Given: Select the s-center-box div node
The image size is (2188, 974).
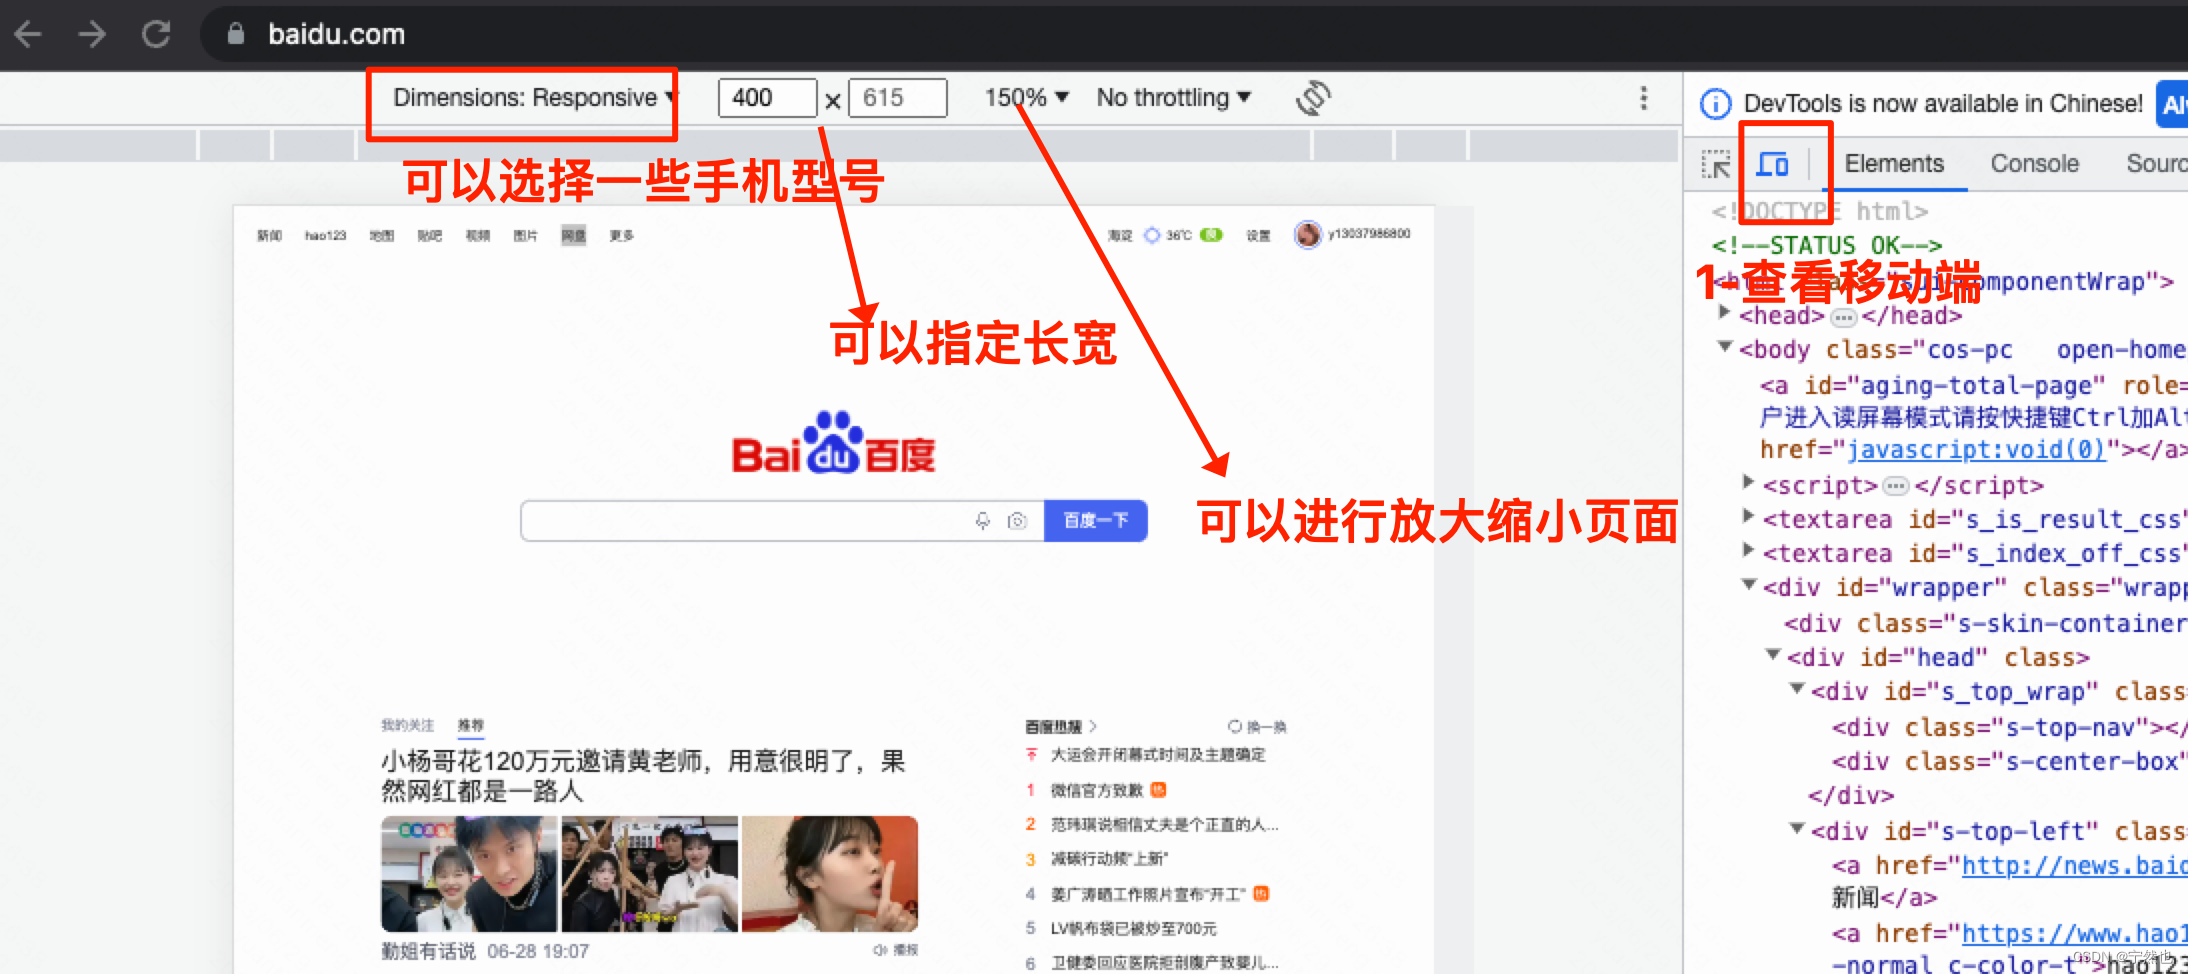Looking at the screenshot, I should pyautogui.click(x=2009, y=762).
